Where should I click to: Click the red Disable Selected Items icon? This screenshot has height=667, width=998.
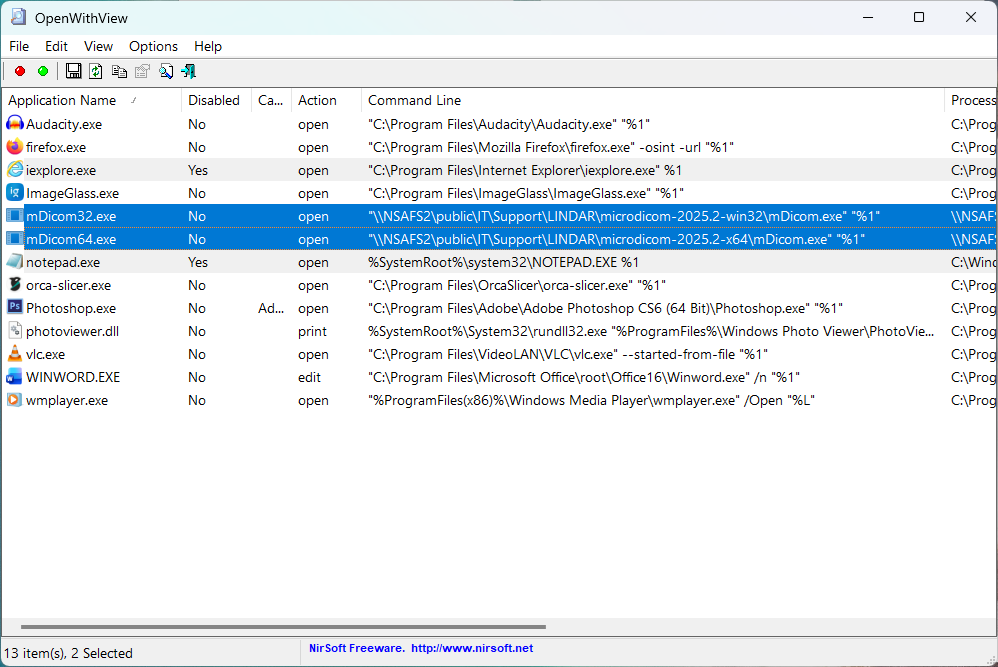click(20, 71)
